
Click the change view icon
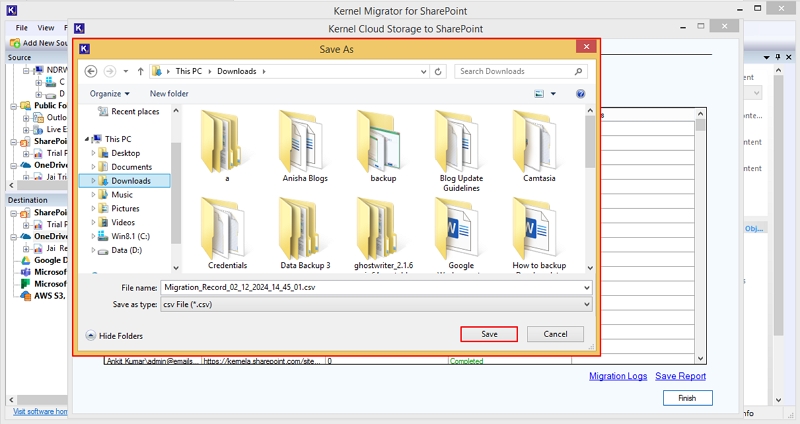[x=540, y=94]
